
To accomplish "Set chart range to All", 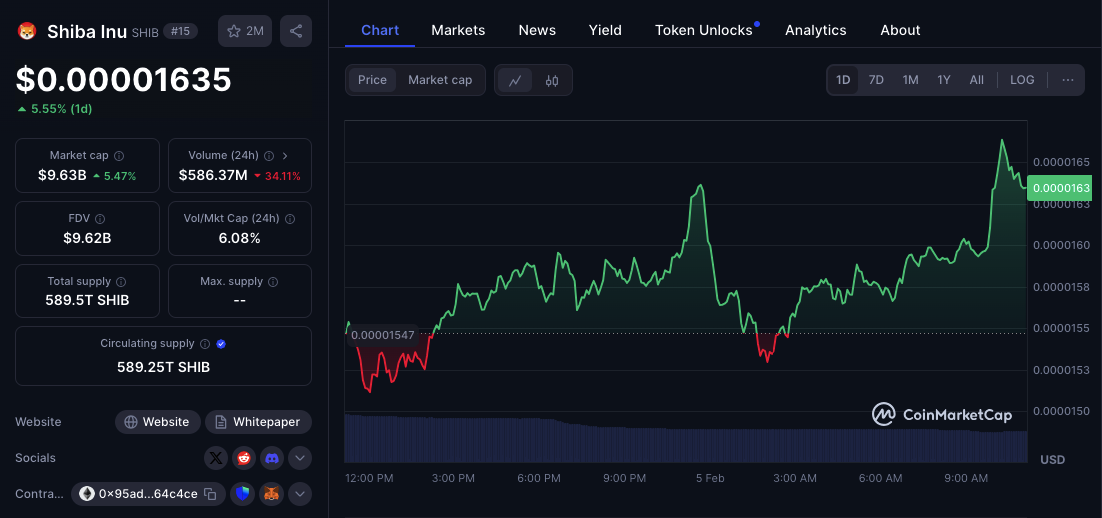I will point(976,80).
